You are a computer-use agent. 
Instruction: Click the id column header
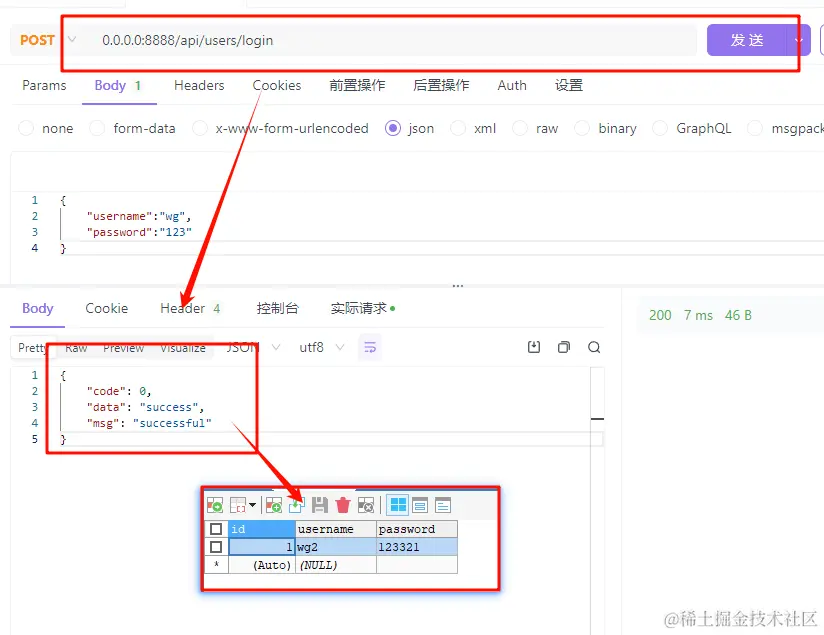click(x=262, y=529)
